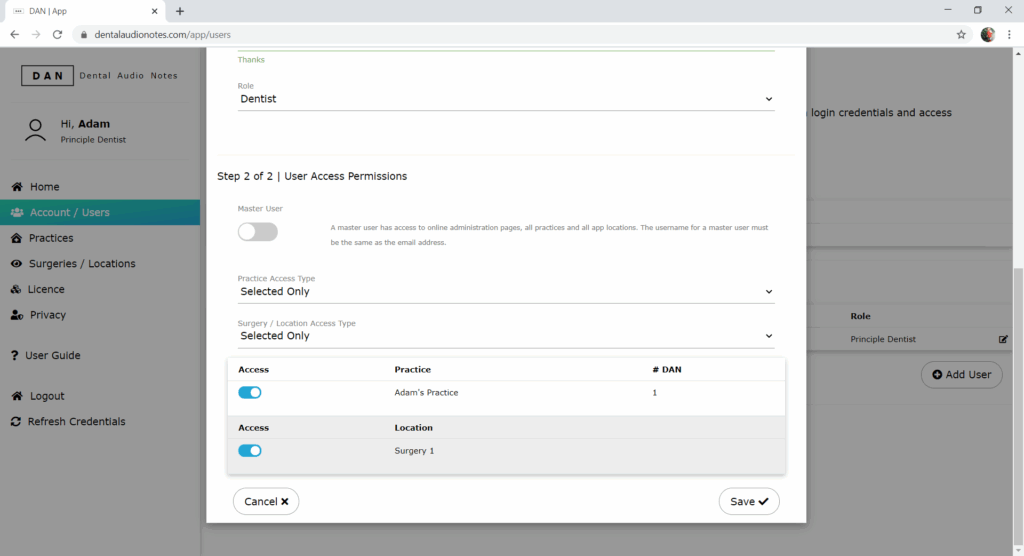Open the Role dropdown showing Dentist
This screenshot has width=1024, height=556.
[505, 99]
